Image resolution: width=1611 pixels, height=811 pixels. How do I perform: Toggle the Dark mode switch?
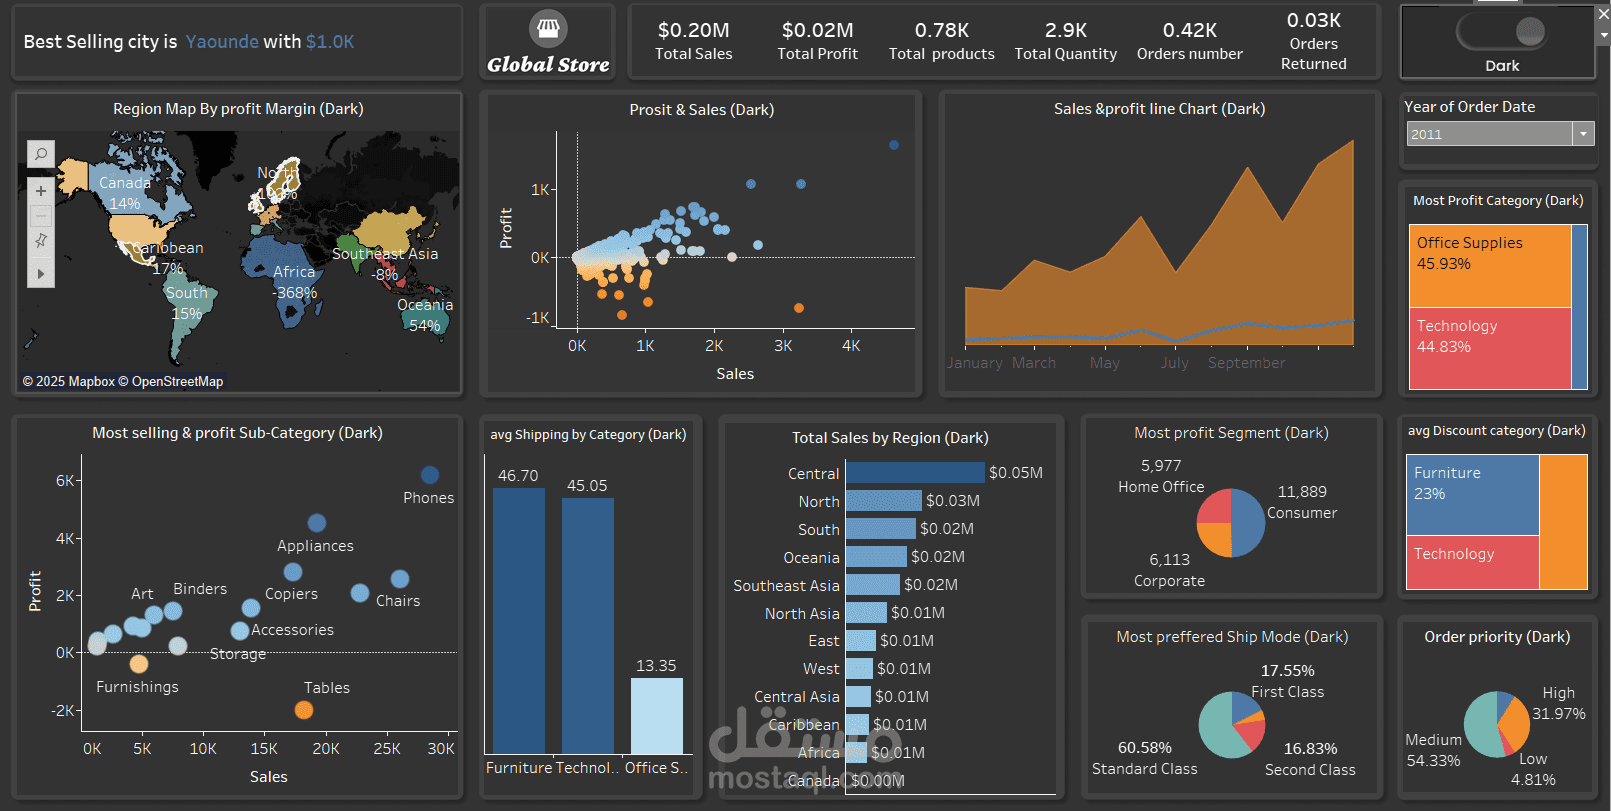[x=1502, y=32]
